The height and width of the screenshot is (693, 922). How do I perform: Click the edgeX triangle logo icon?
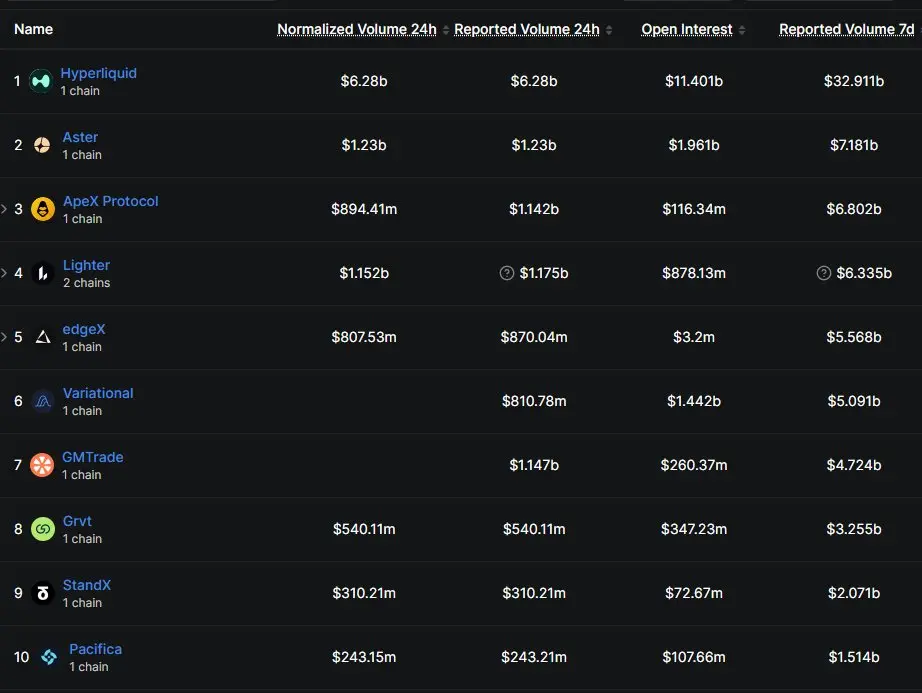43,337
